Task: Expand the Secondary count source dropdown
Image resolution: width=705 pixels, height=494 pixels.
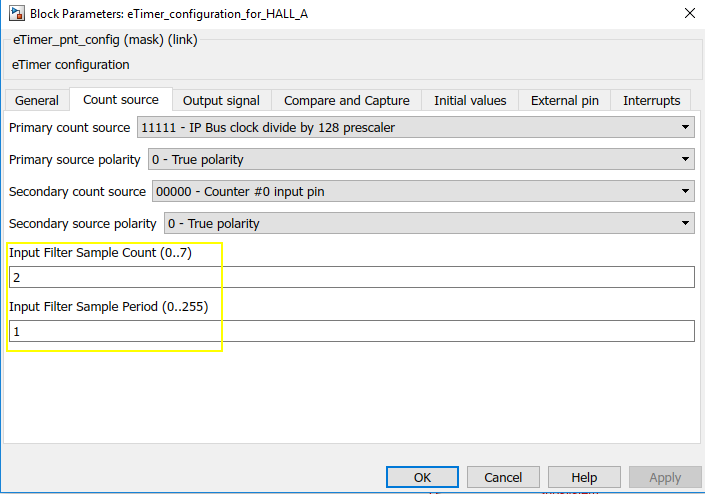Action: (x=422, y=191)
